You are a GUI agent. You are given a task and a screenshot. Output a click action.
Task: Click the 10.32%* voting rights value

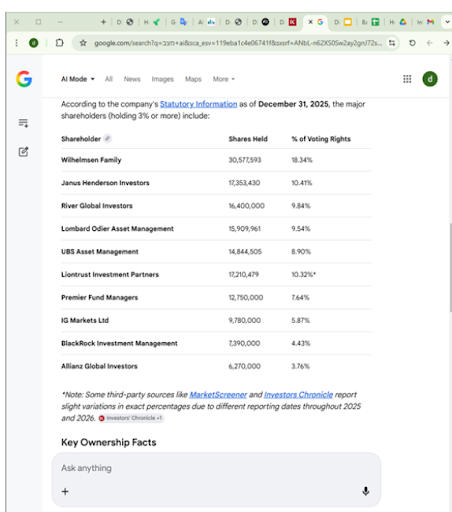coord(303,274)
